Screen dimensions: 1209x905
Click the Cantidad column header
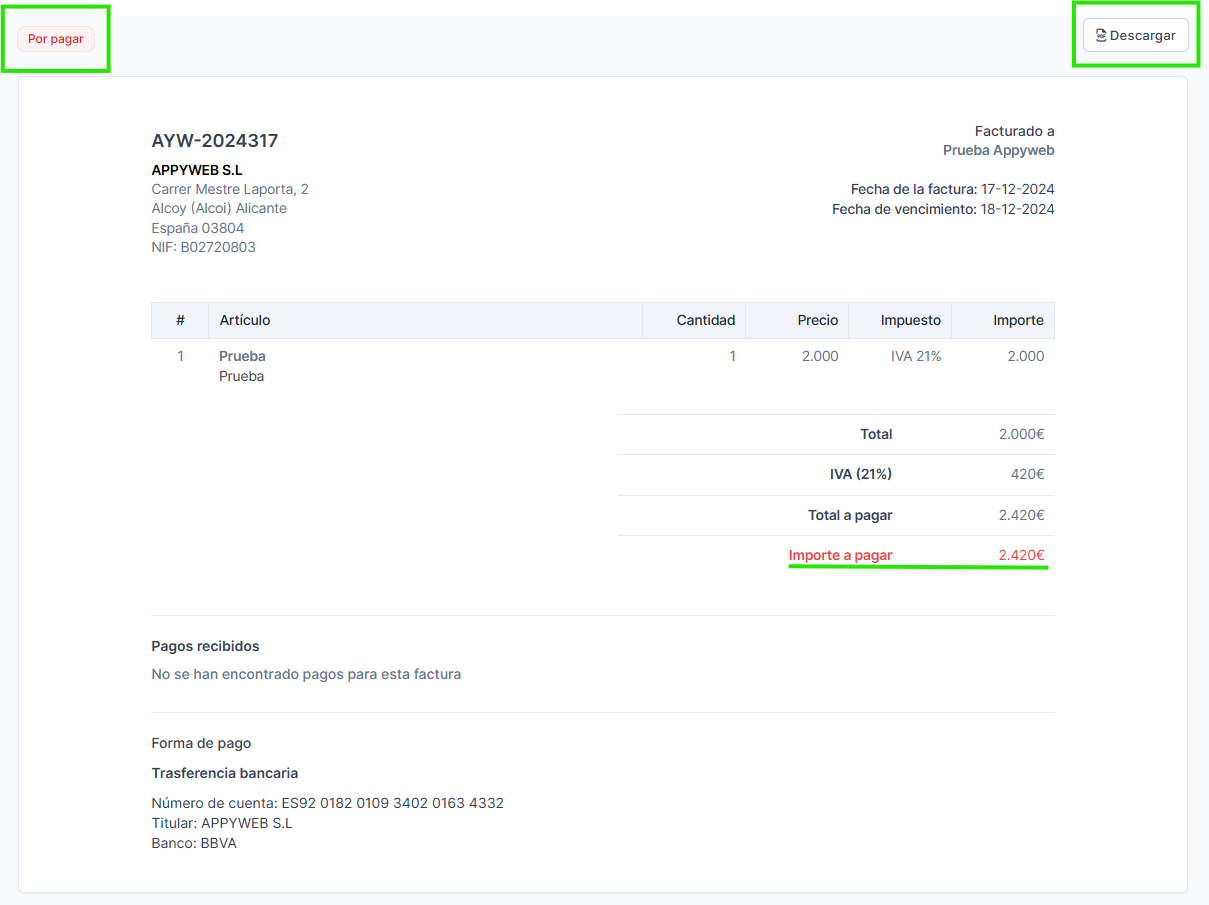705,320
